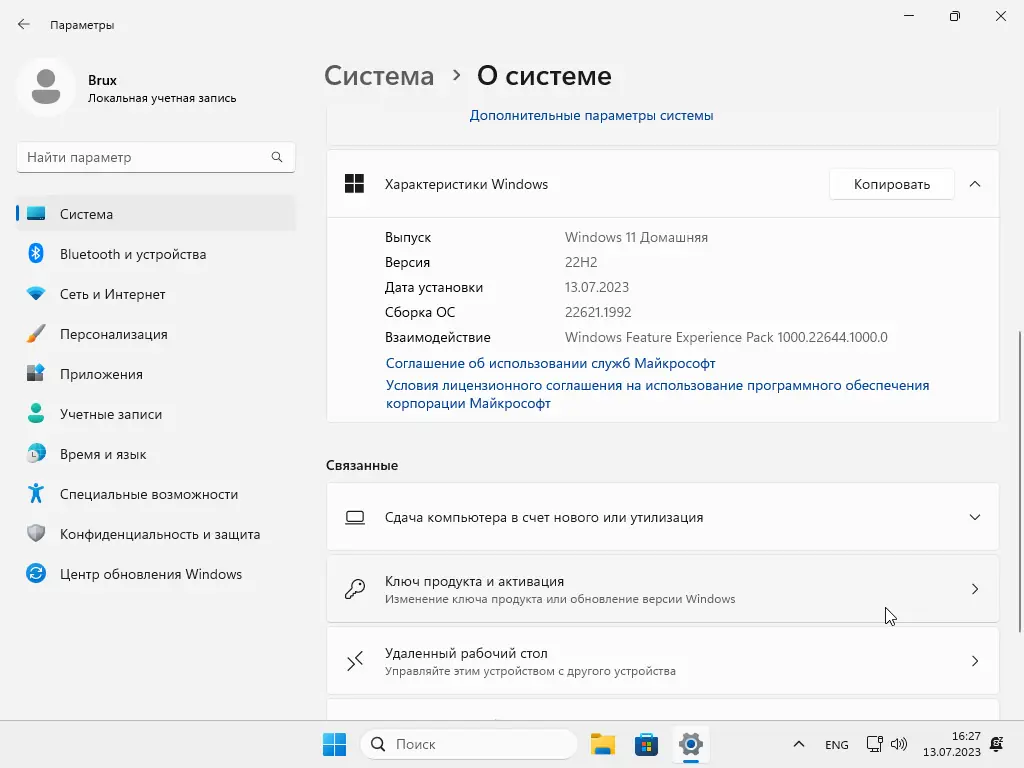Switch ENG input language in taskbar

(837, 744)
